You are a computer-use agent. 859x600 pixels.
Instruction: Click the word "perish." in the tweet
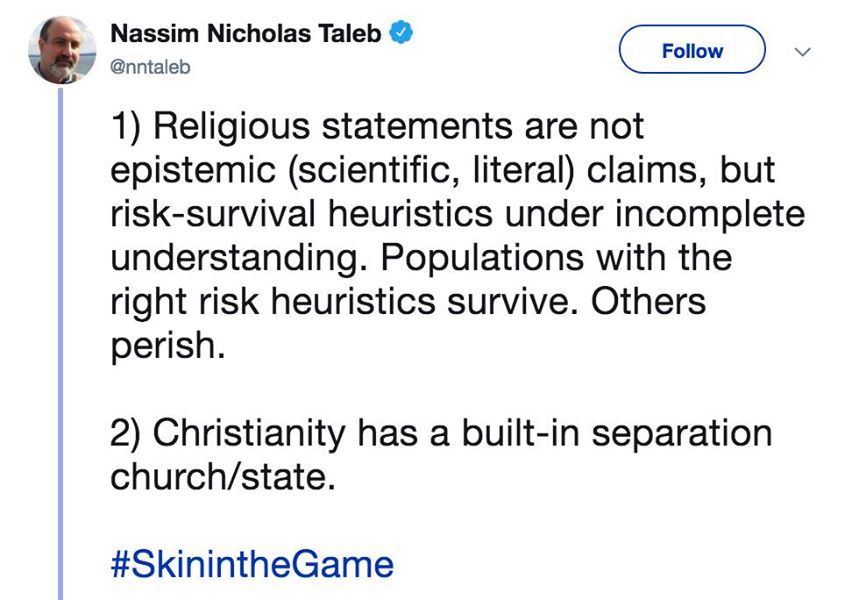(x=163, y=345)
